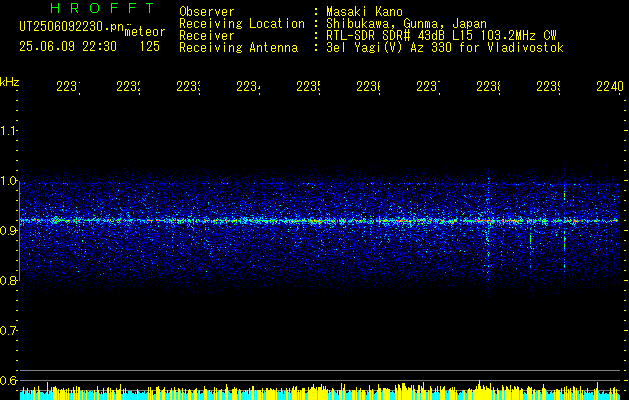This screenshot has height=400, width=629.
Task: Click the 1.0 kHz frequency tick label
Action: [8, 181]
